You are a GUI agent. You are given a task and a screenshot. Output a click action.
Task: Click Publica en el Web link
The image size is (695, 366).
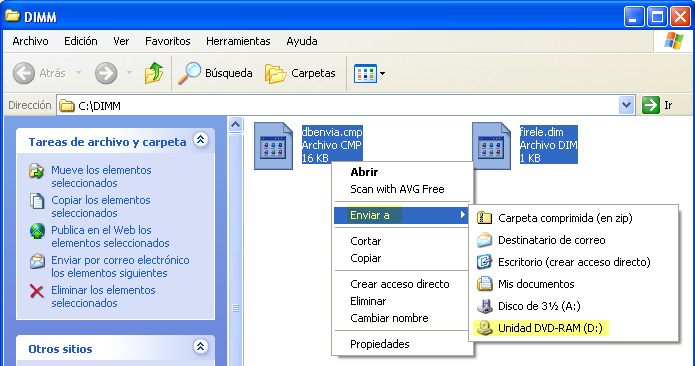pos(110,237)
